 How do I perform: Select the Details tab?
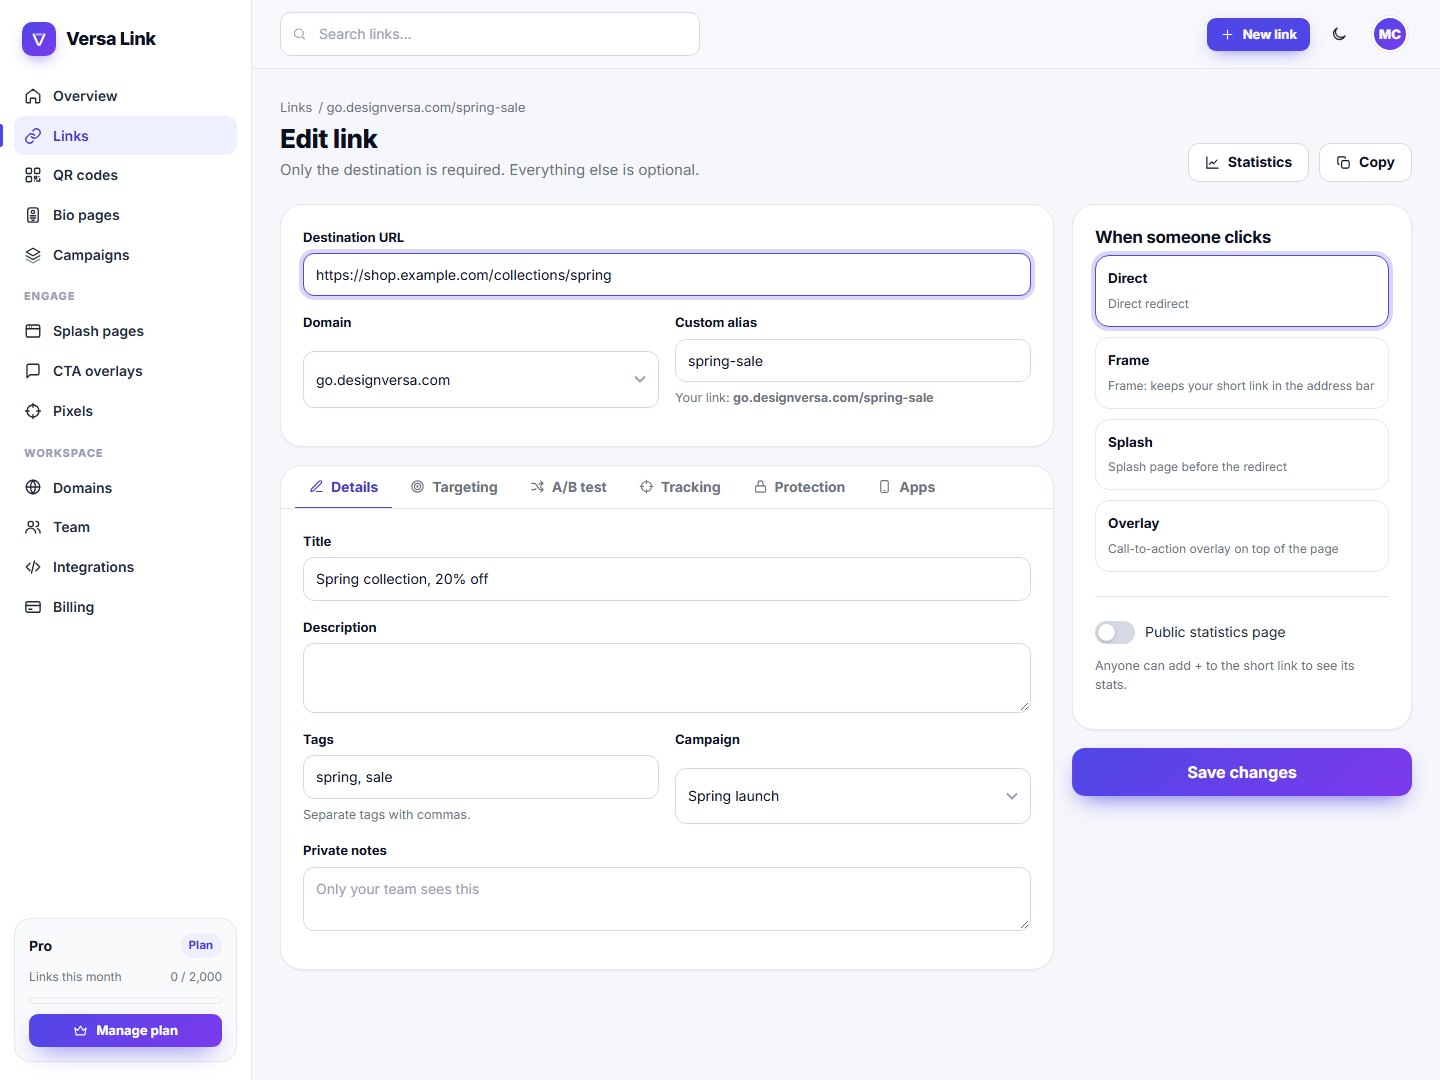point(343,487)
